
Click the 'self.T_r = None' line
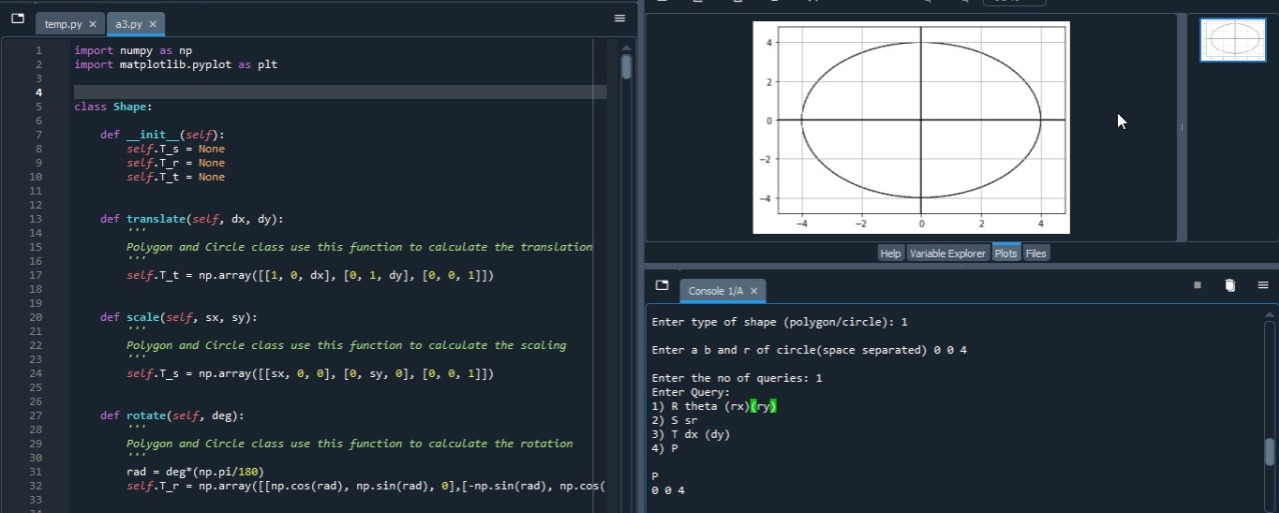176,162
